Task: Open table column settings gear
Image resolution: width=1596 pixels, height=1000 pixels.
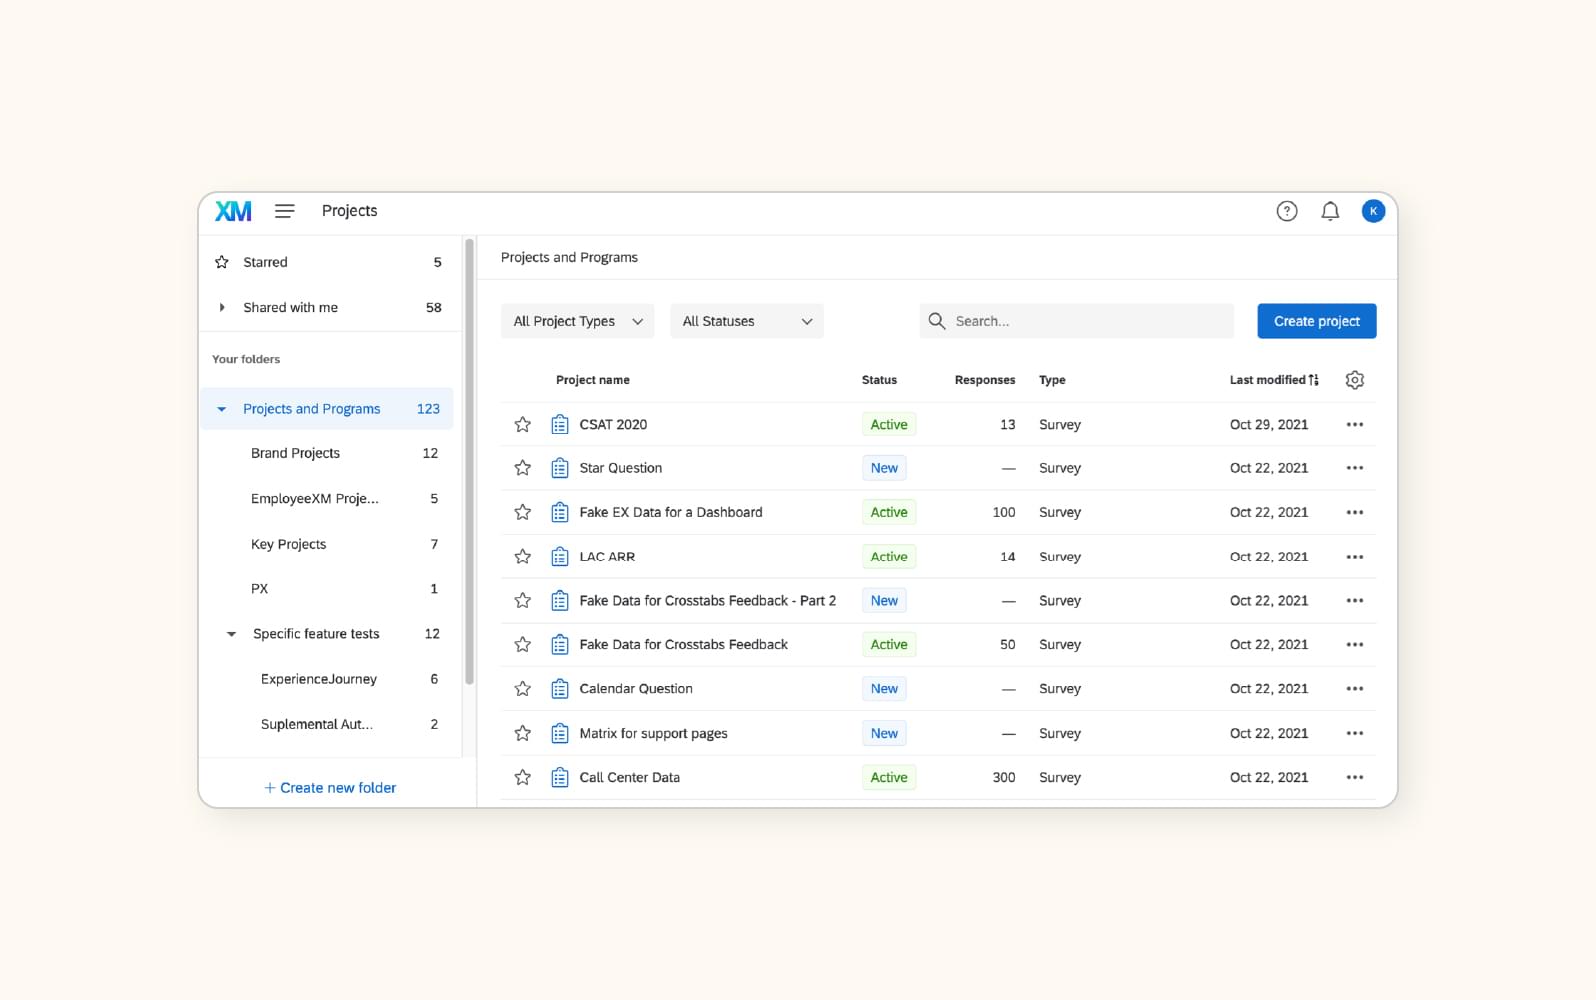Action: (1355, 380)
